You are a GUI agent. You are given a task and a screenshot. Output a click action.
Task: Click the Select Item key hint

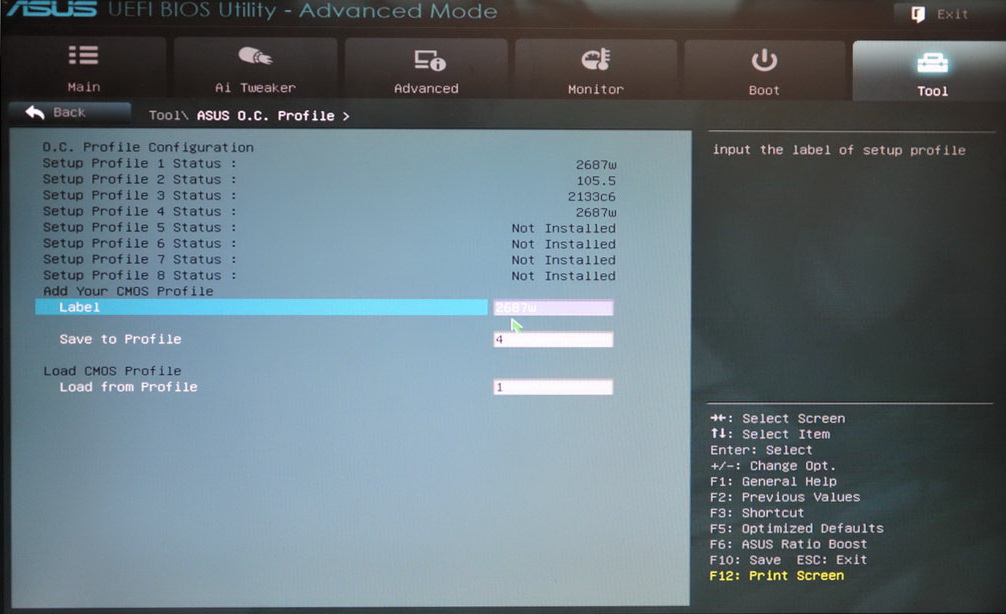click(x=770, y=434)
